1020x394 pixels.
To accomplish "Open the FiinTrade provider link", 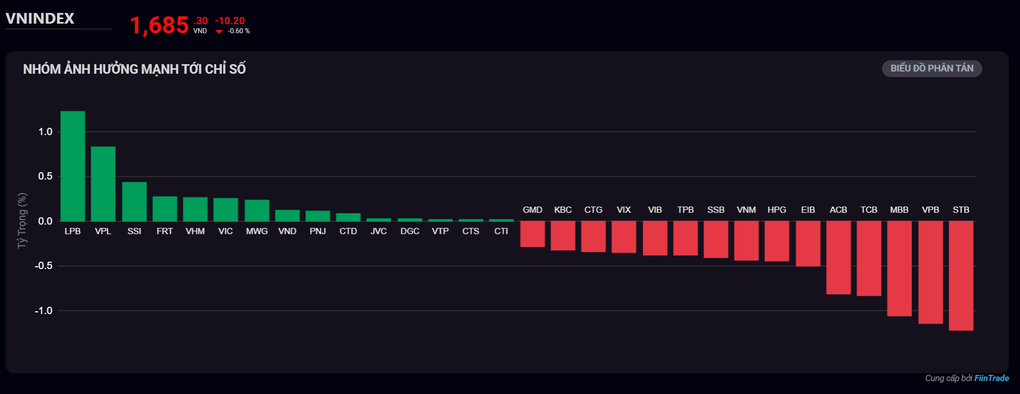I will [992, 378].
